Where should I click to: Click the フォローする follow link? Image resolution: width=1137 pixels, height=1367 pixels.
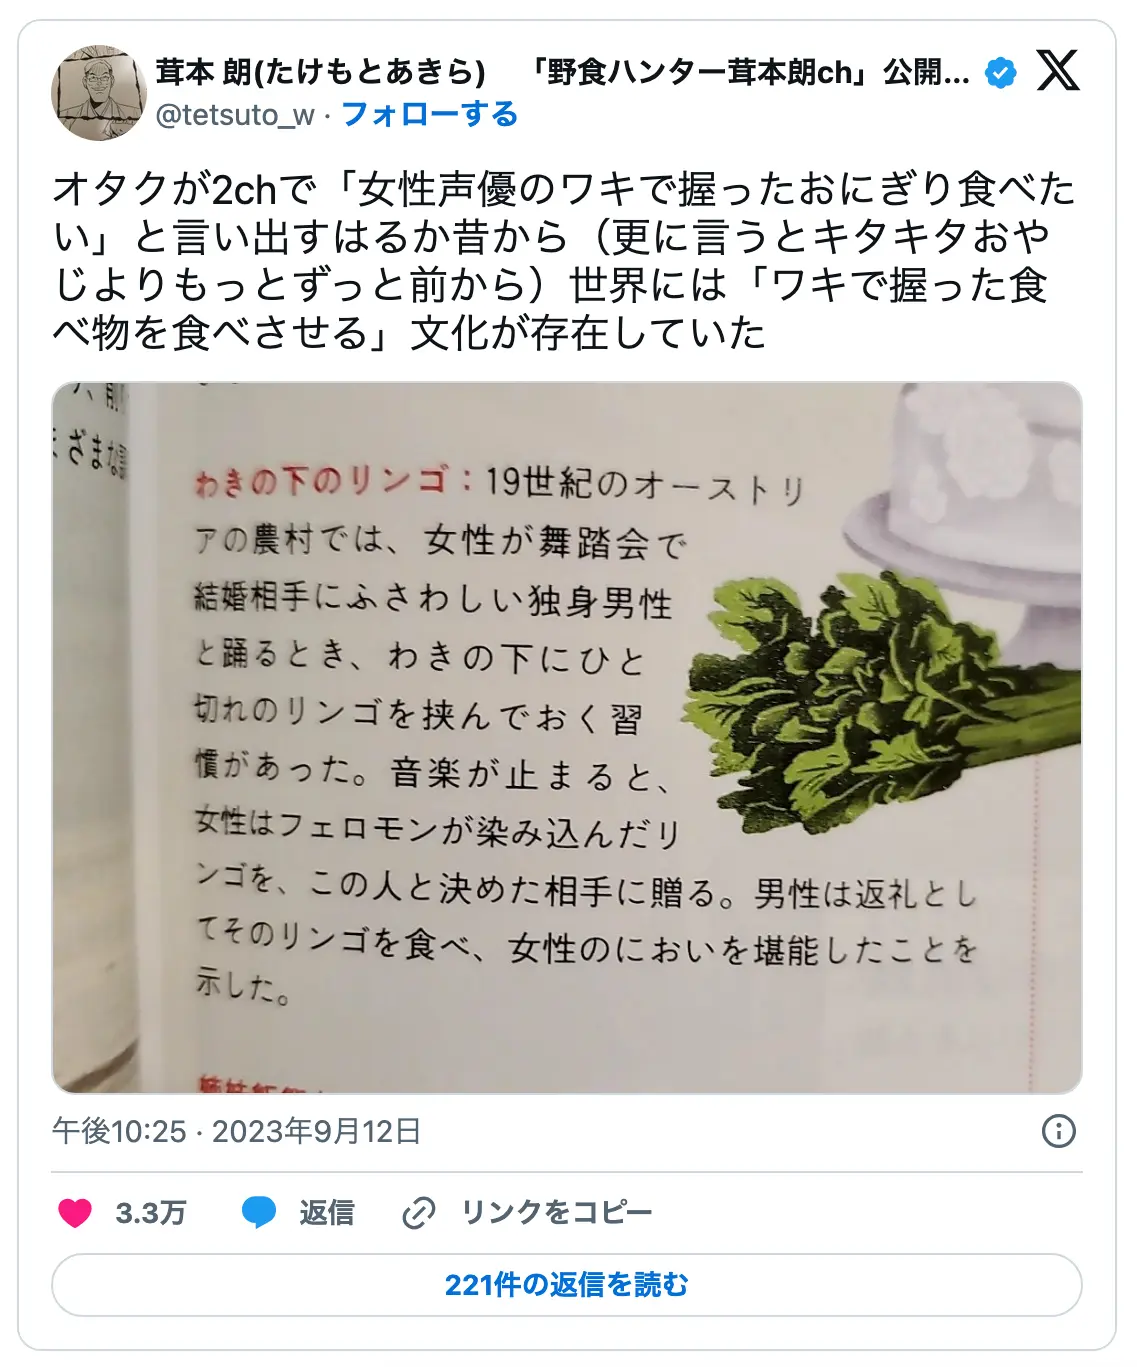pos(430,115)
